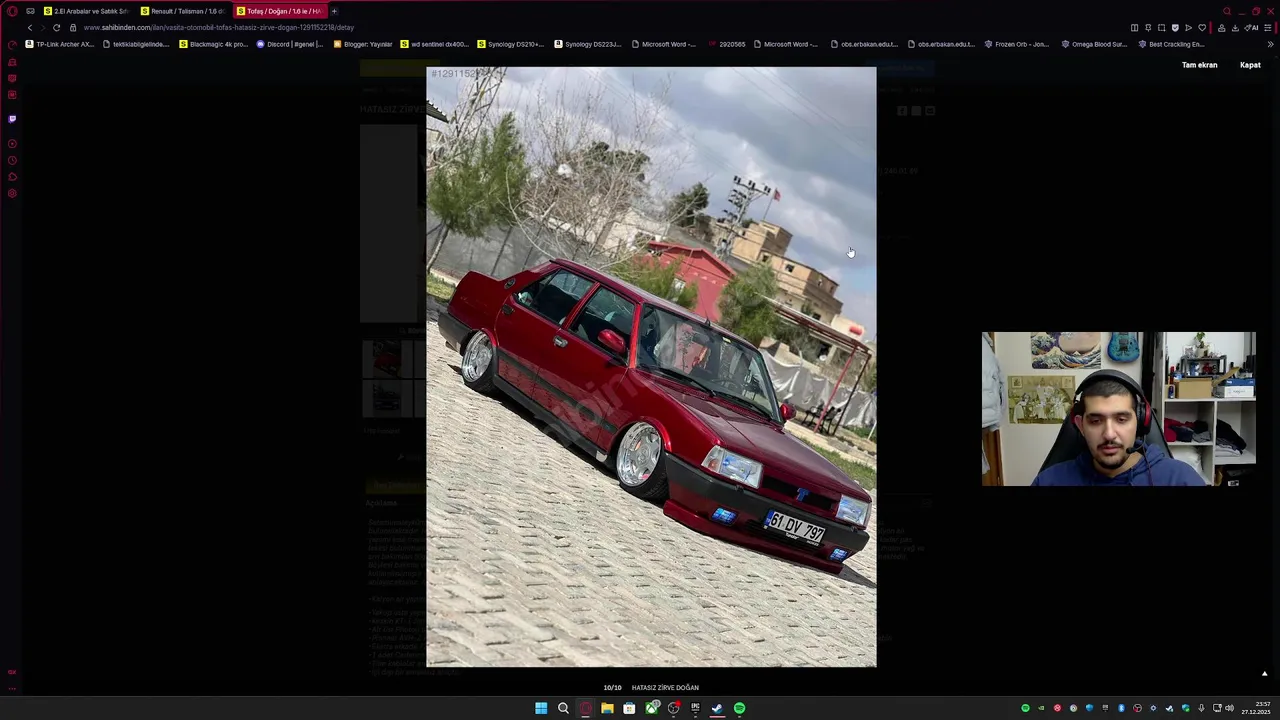
Task: Open Omega Blood Sur bookmark
Action: click(x=1094, y=44)
